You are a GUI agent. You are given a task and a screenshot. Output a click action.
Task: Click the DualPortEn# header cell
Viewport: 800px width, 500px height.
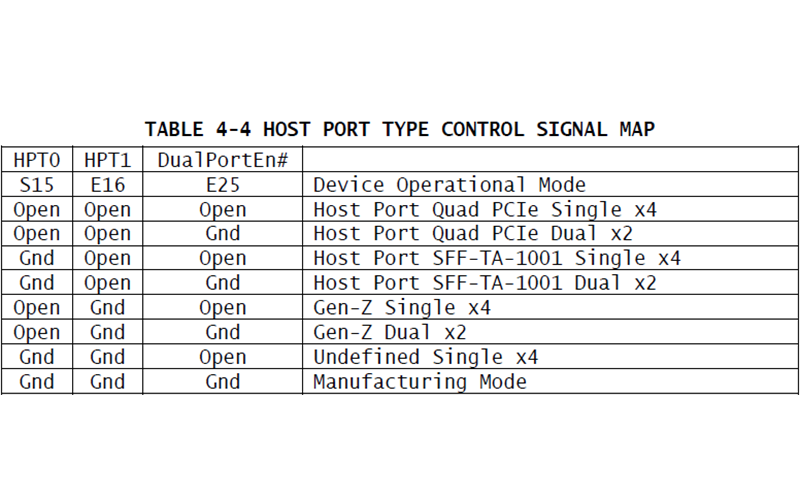click(222, 160)
